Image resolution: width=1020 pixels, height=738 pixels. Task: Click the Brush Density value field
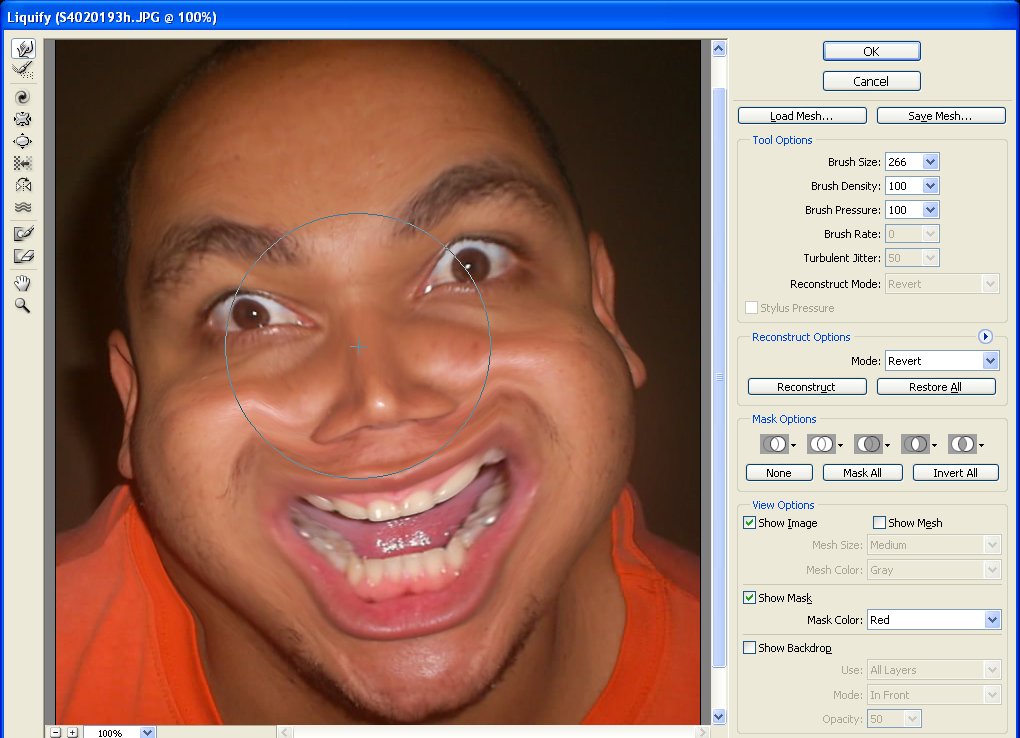click(x=904, y=185)
